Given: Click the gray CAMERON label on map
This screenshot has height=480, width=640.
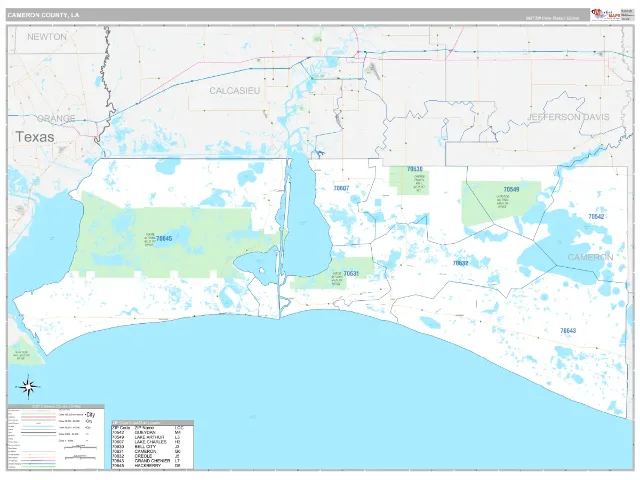Looking at the screenshot, I should coord(590,257).
